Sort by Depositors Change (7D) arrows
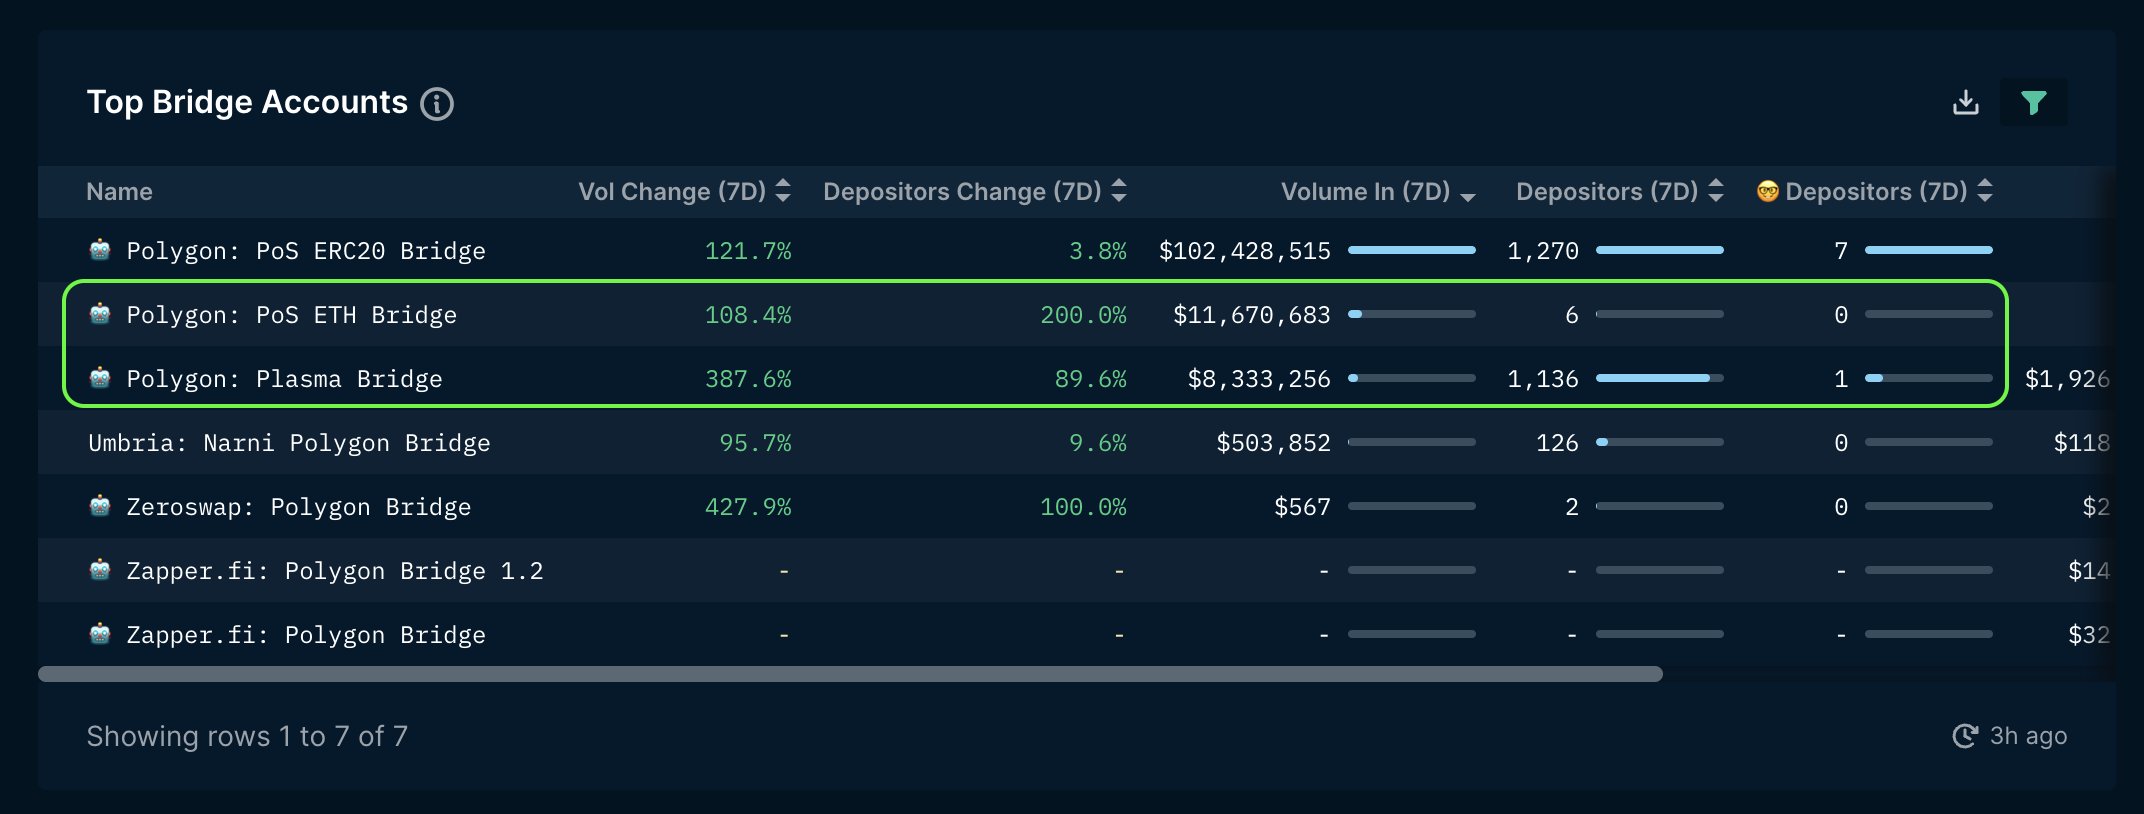This screenshot has width=2144, height=814. [x=1119, y=190]
